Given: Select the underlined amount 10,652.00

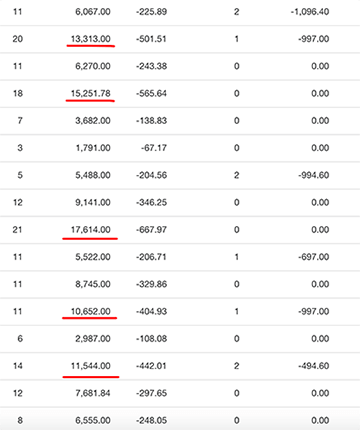Looking at the screenshot, I should click(x=90, y=311).
